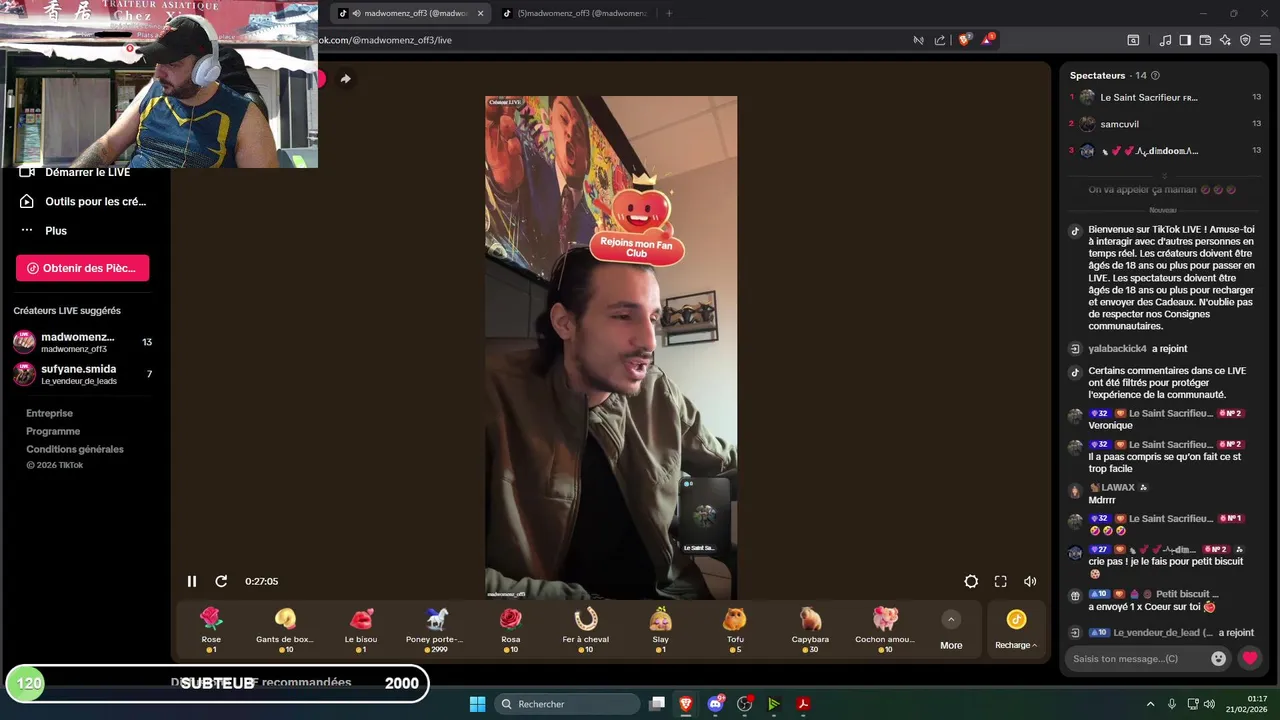Share the live with the arrow icon

(345, 79)
